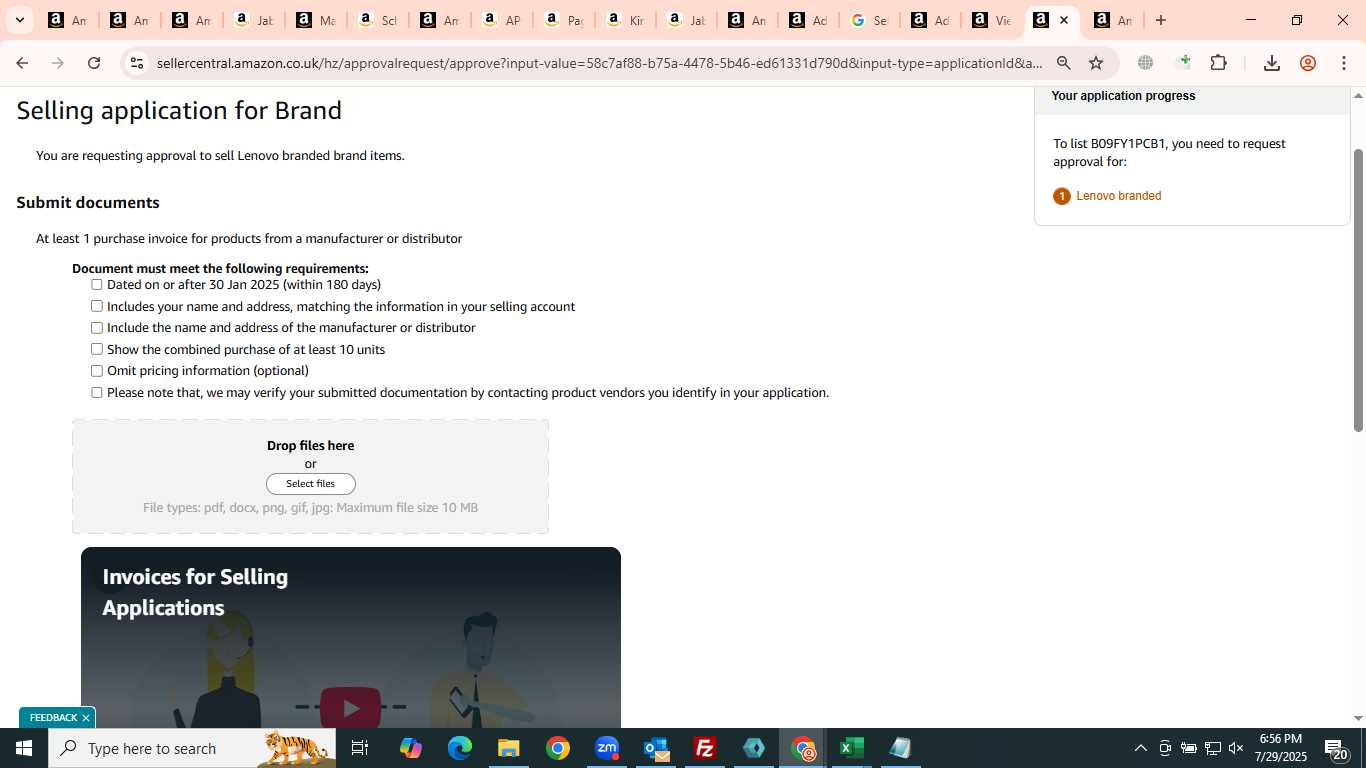Click the taskbar search box
This screenshot has width=1366, height=768.
pyautogui.click(x=192, y=748)
